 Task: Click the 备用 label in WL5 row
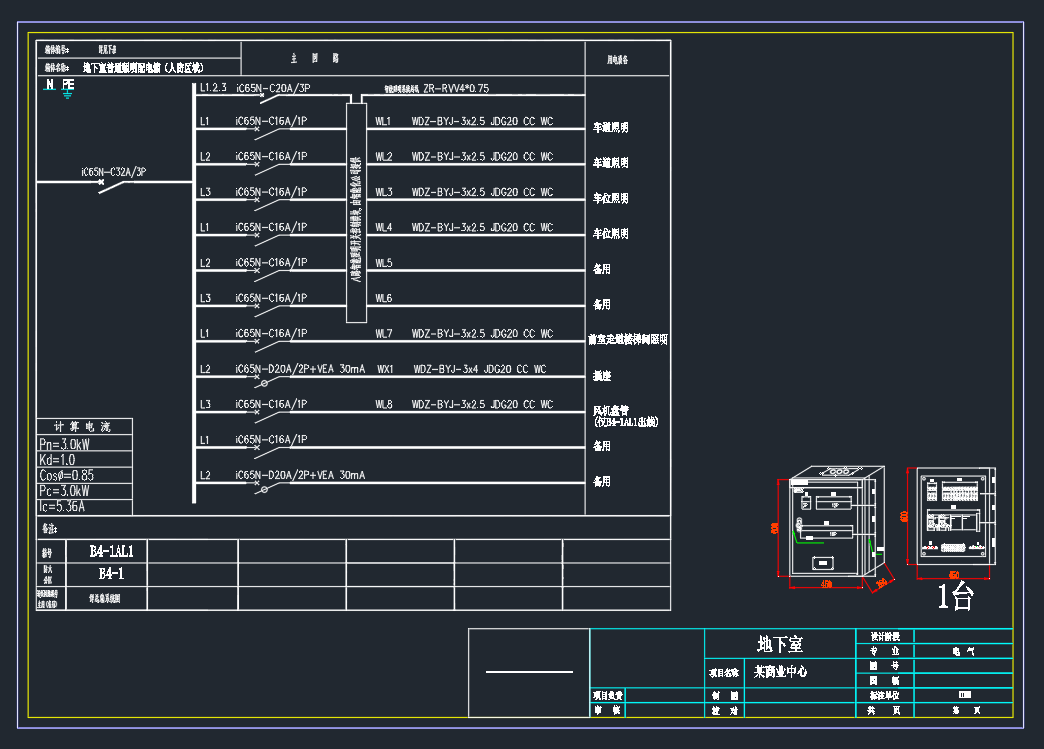coord(602,269)
